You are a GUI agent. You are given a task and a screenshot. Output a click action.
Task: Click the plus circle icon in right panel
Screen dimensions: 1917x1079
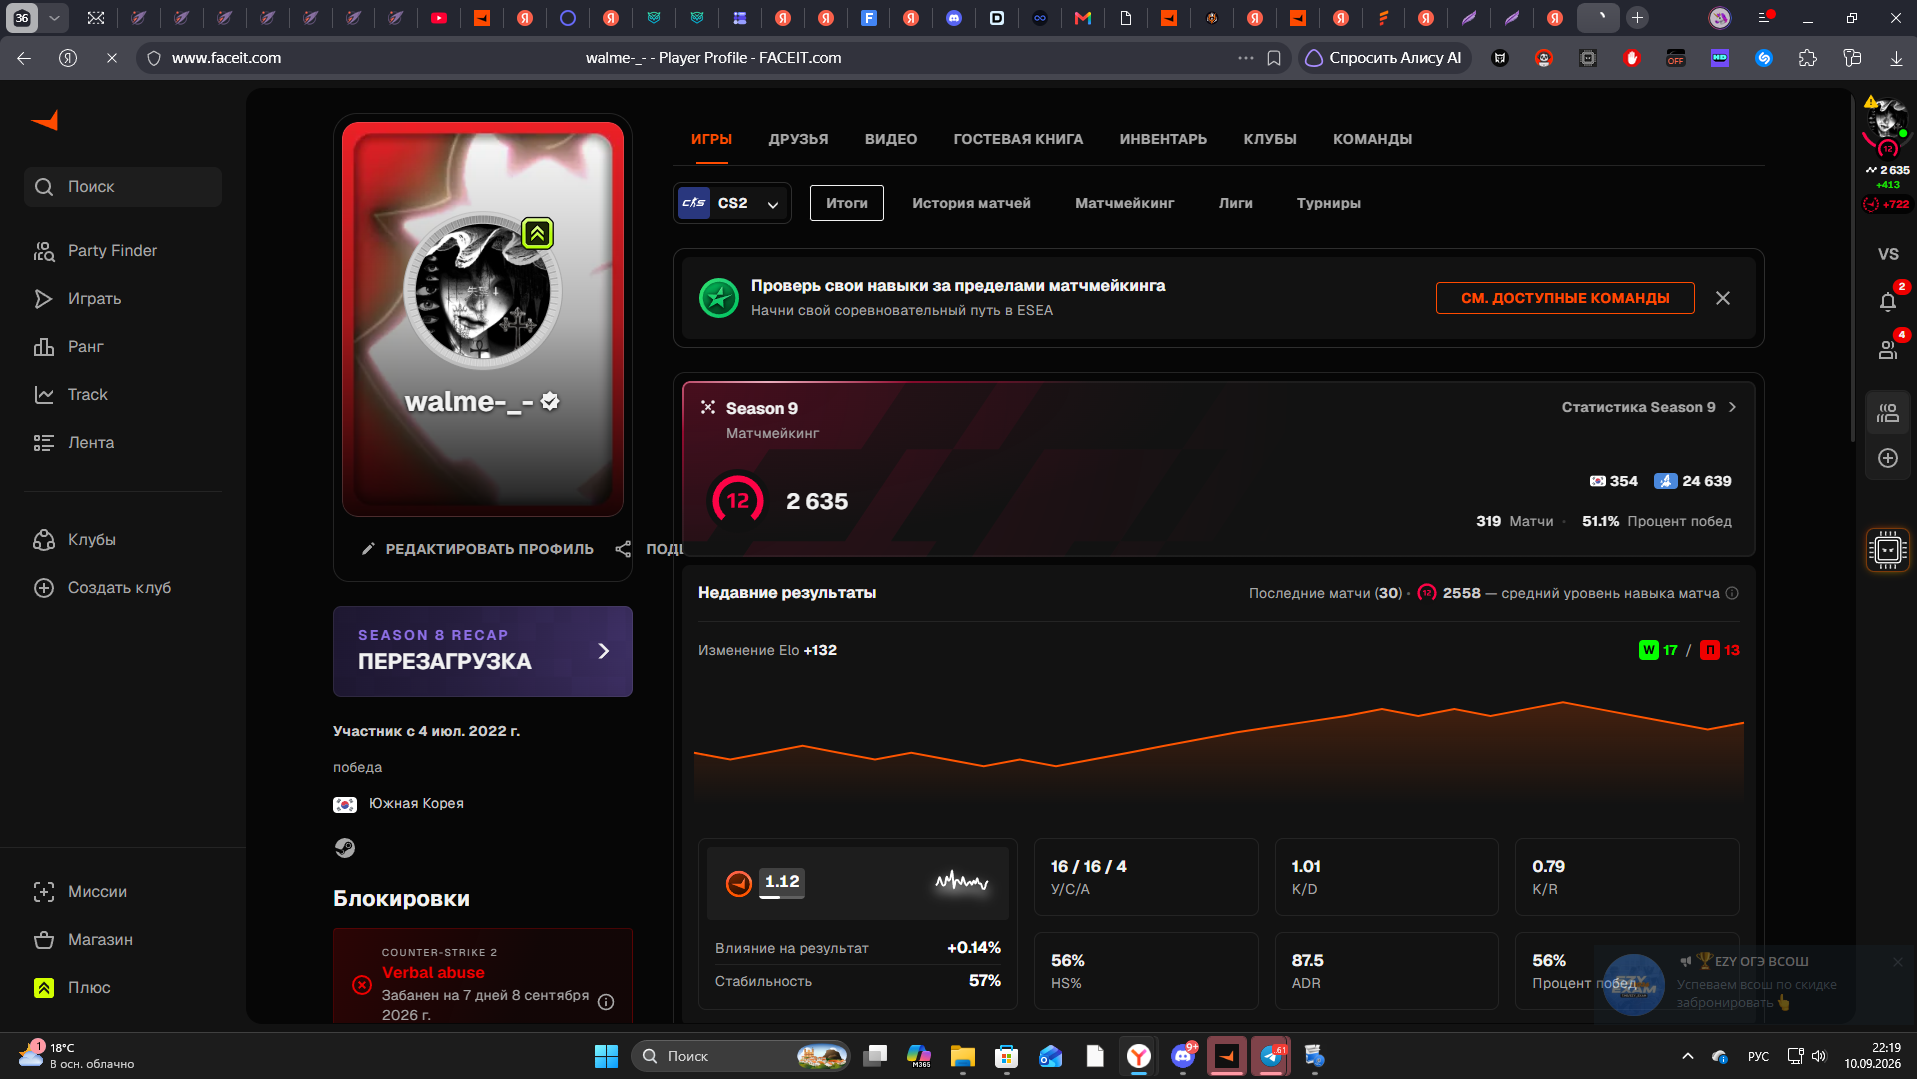1888,458
